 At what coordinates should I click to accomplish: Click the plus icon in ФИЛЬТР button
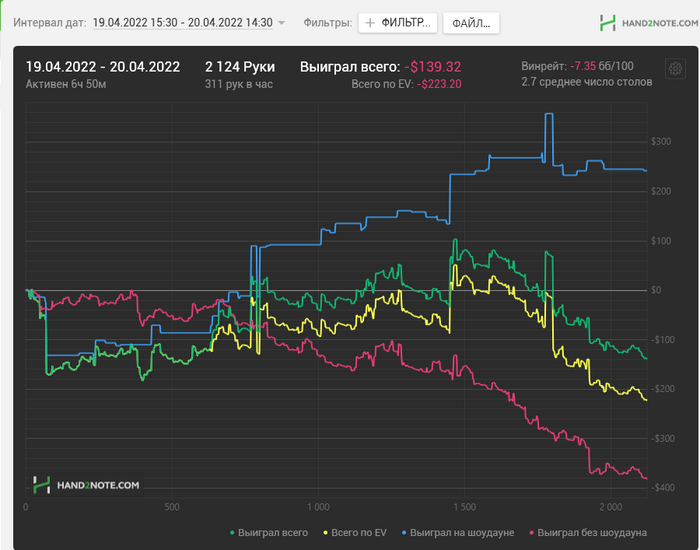coord(370,23)
